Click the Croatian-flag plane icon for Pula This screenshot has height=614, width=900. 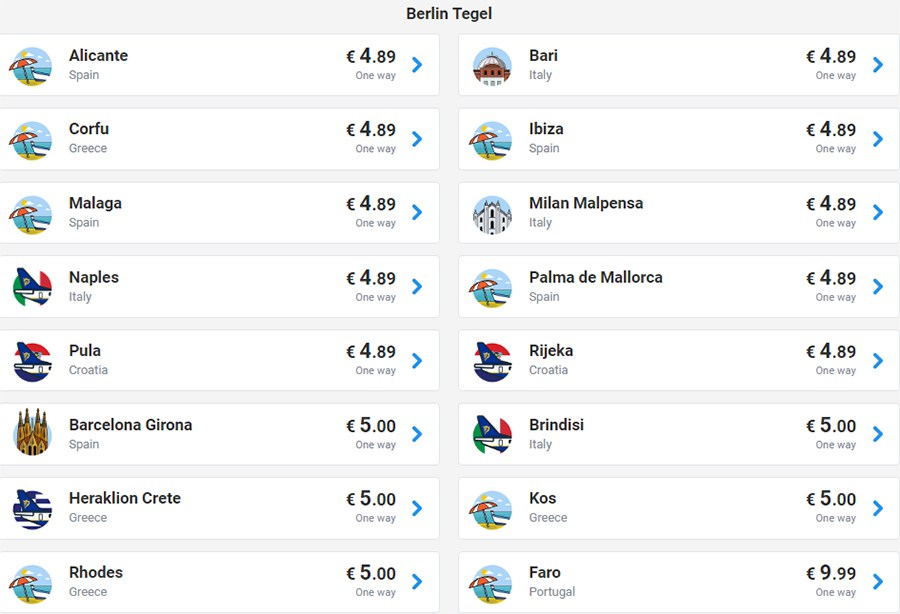click(31, 361)
